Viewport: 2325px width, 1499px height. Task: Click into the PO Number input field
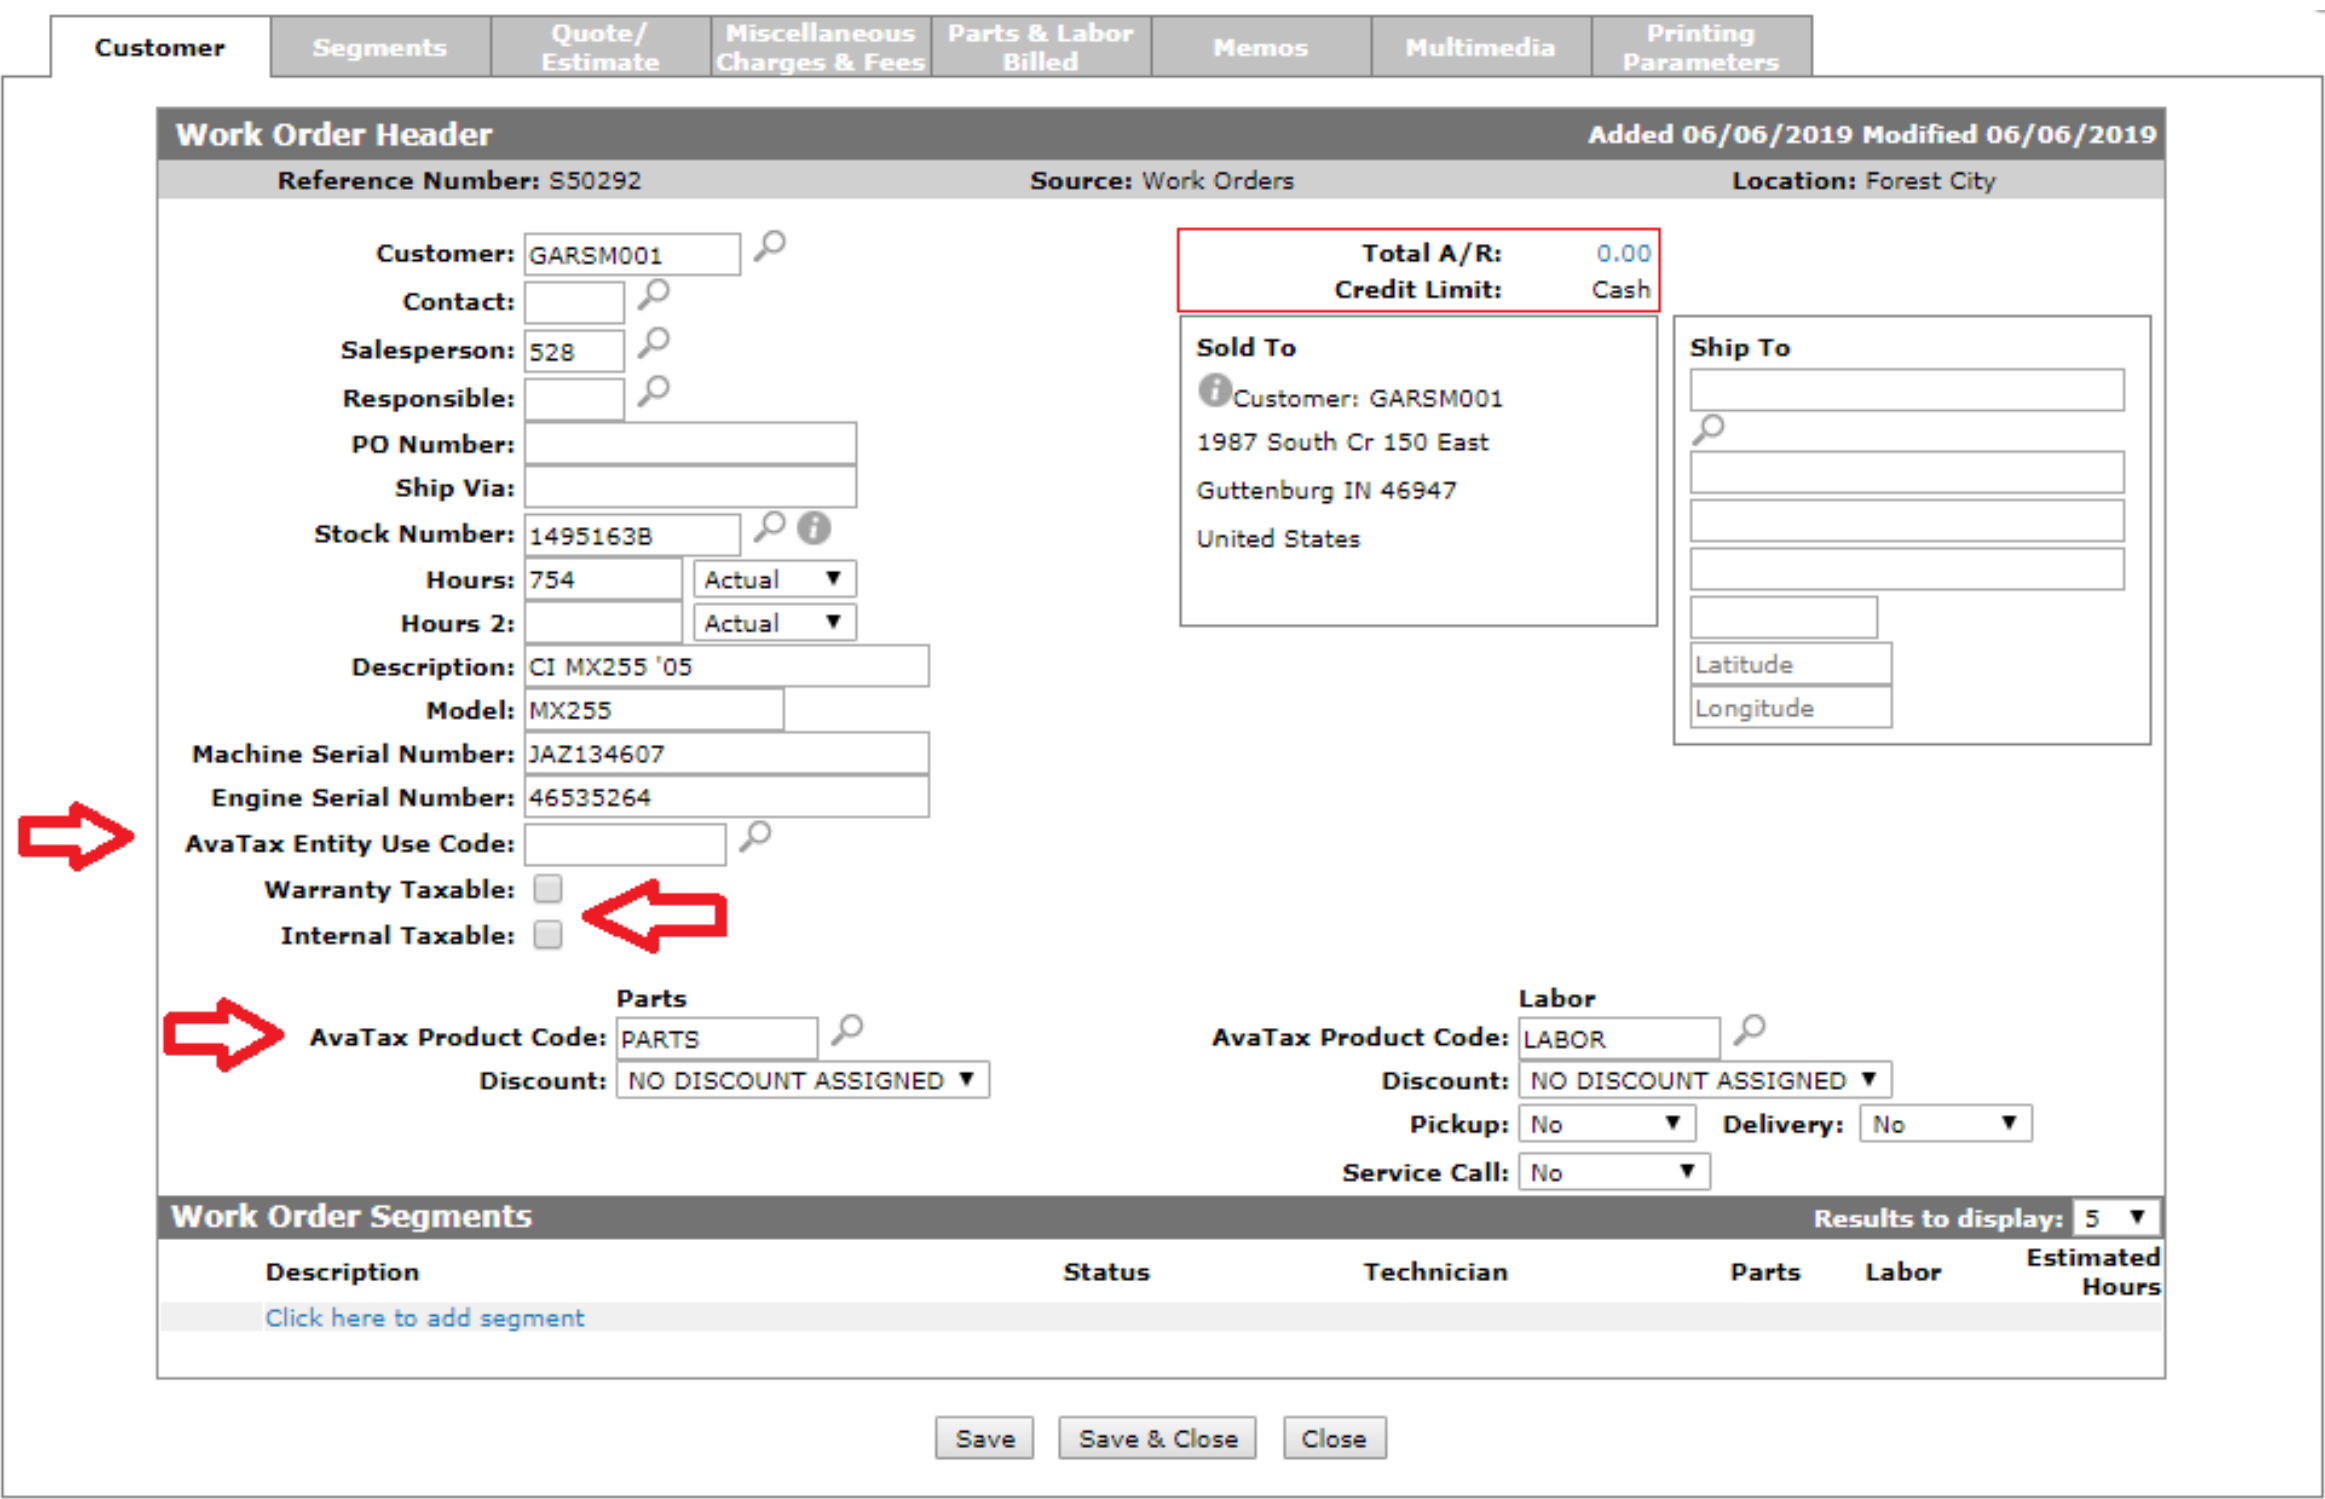coord(690,444)
